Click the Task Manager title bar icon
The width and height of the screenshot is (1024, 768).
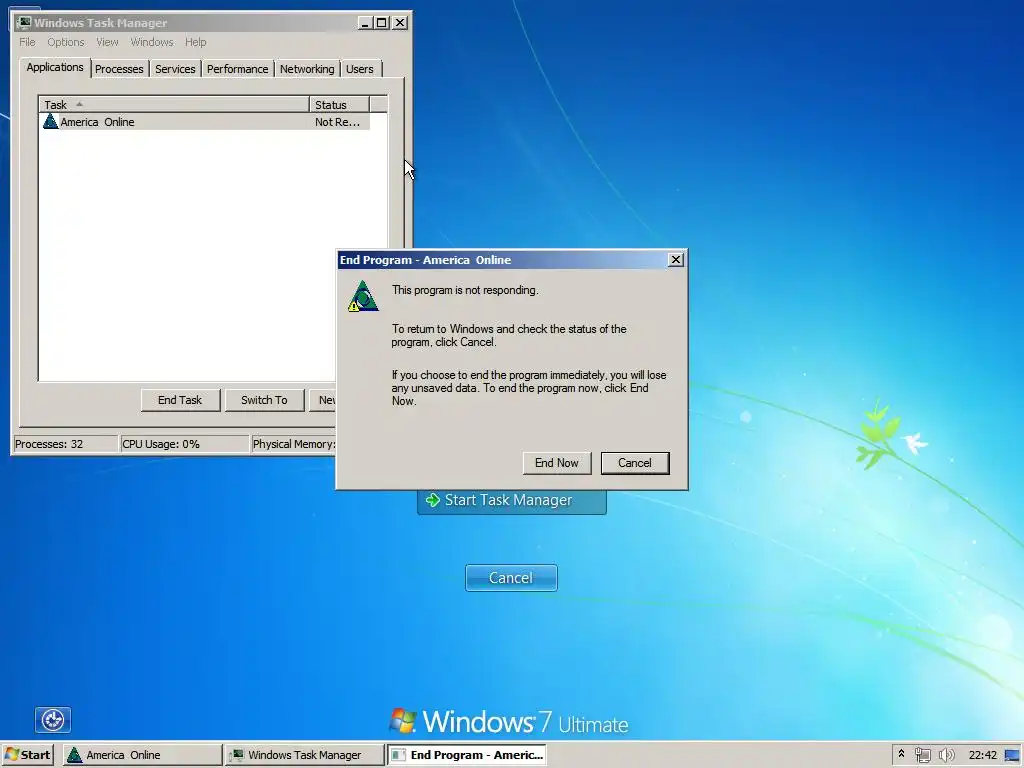click(x=24, y=23)
